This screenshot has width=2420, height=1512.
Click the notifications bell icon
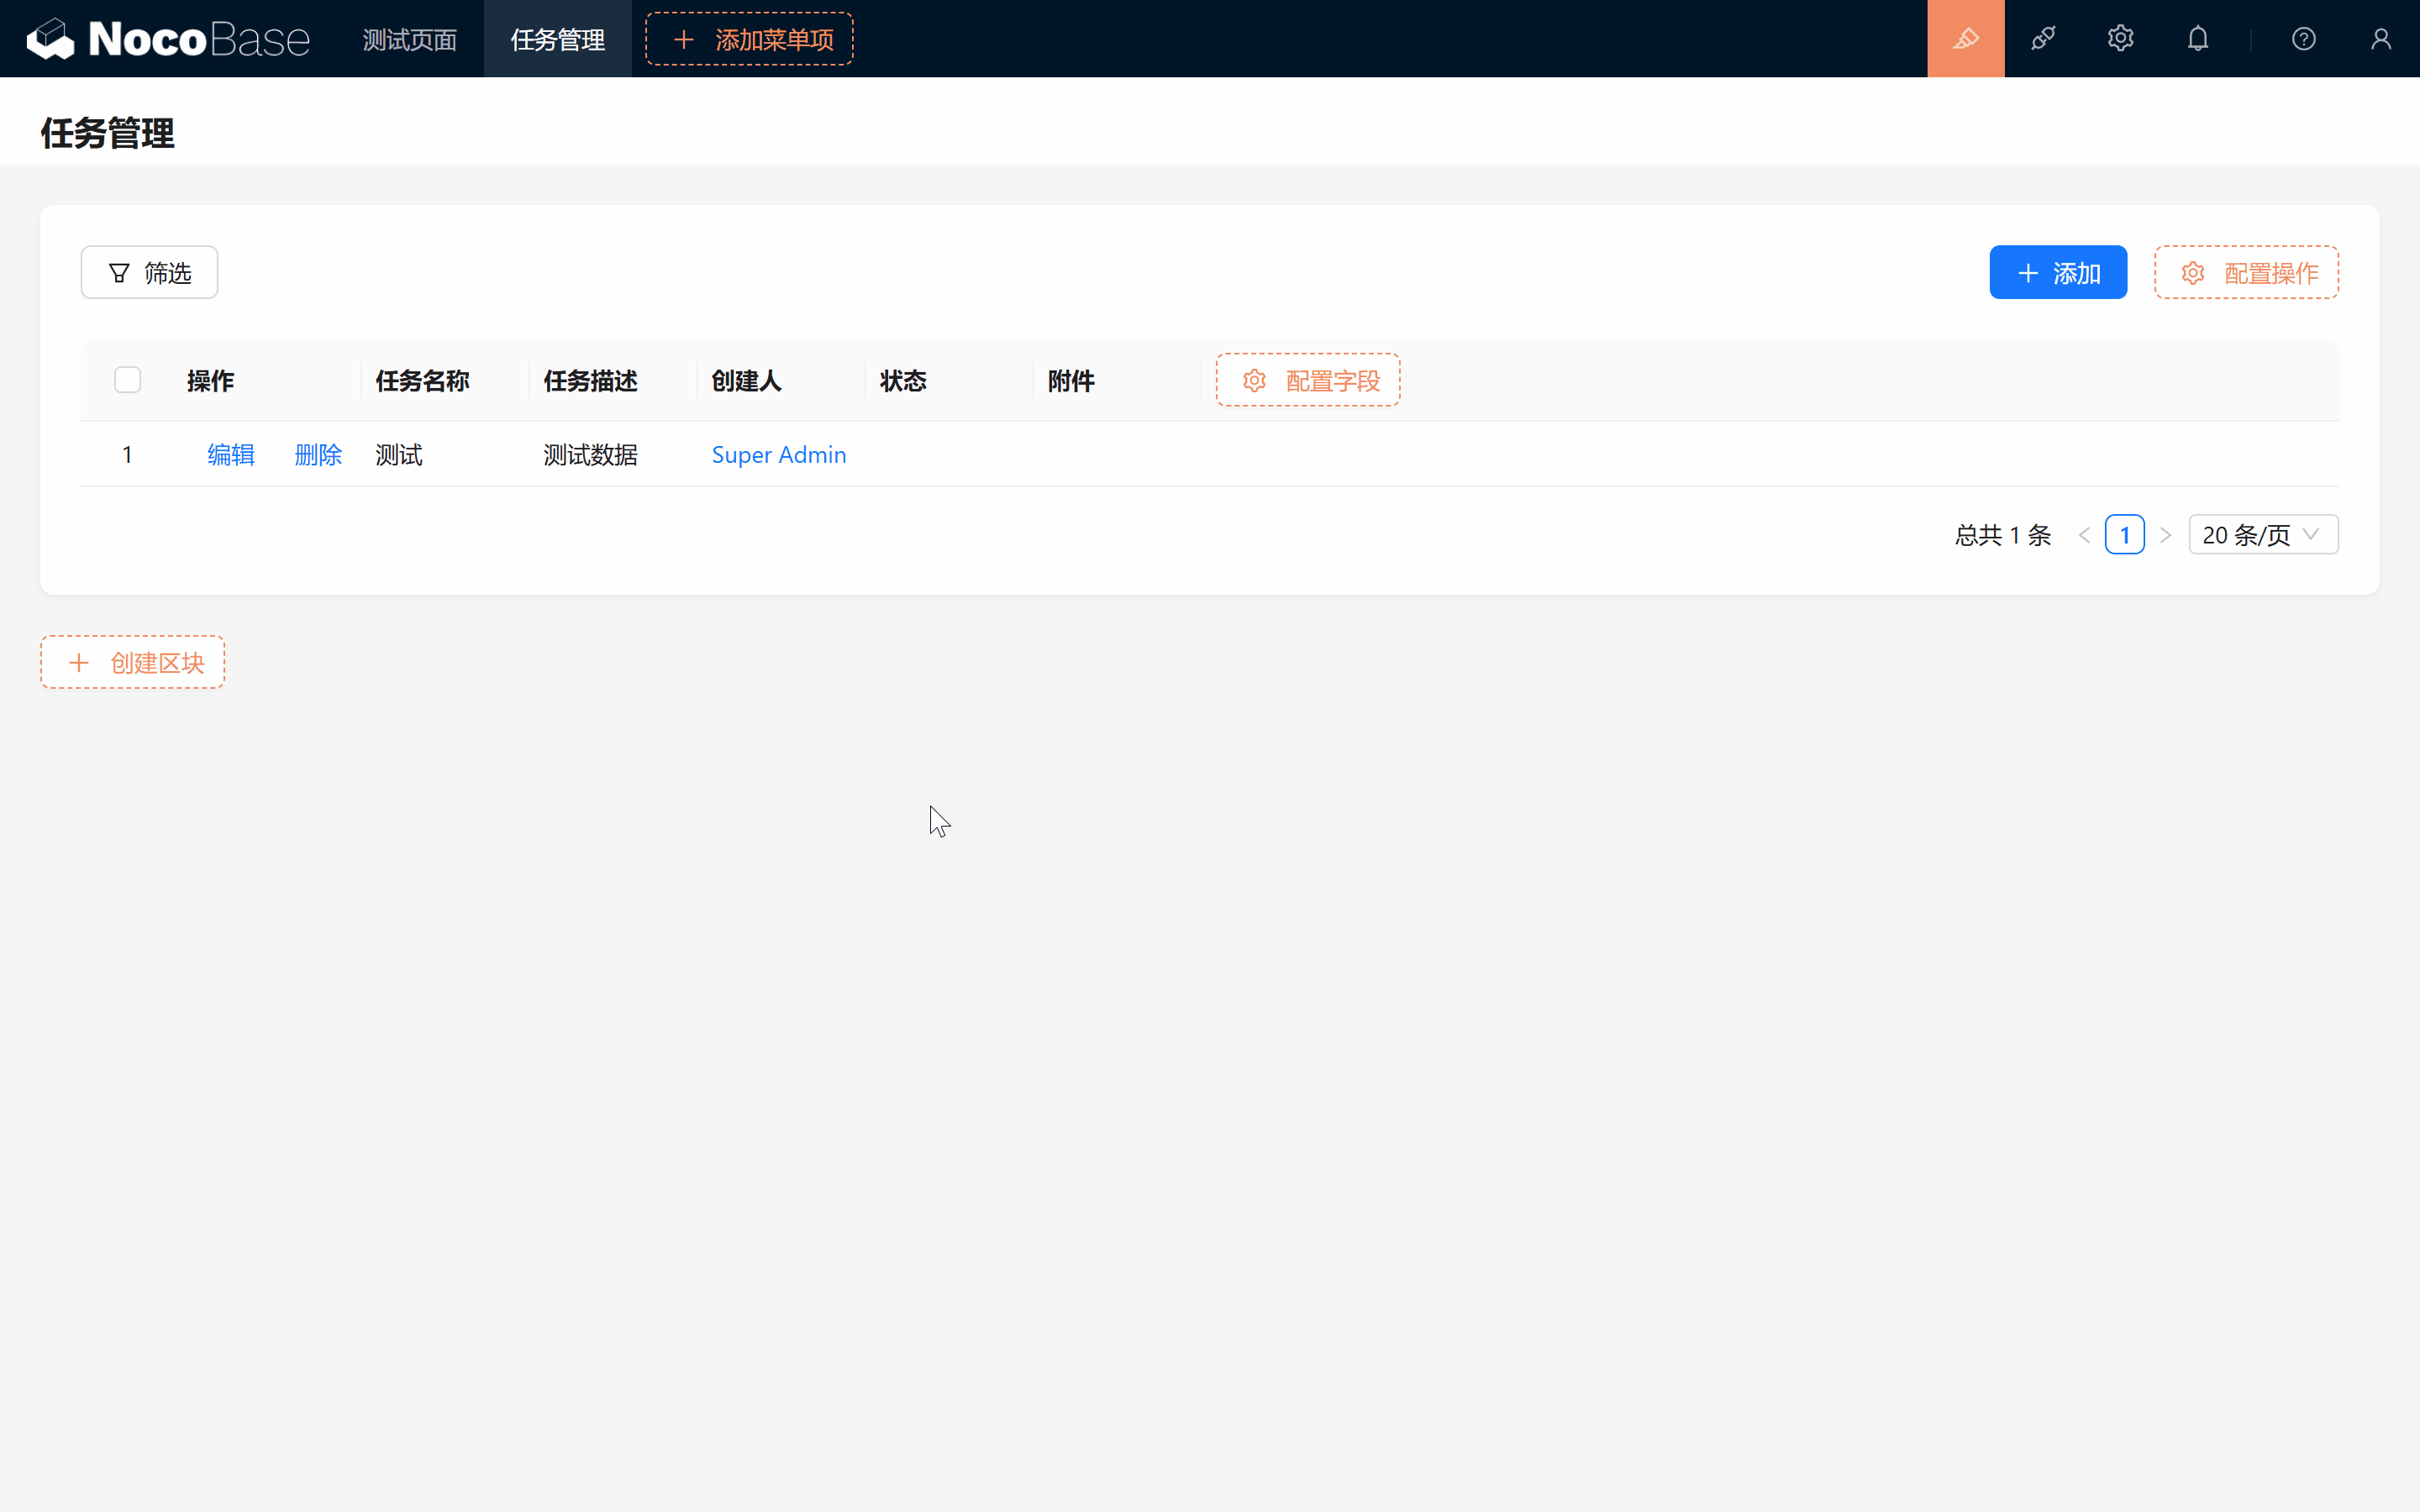click(2199, 39)
